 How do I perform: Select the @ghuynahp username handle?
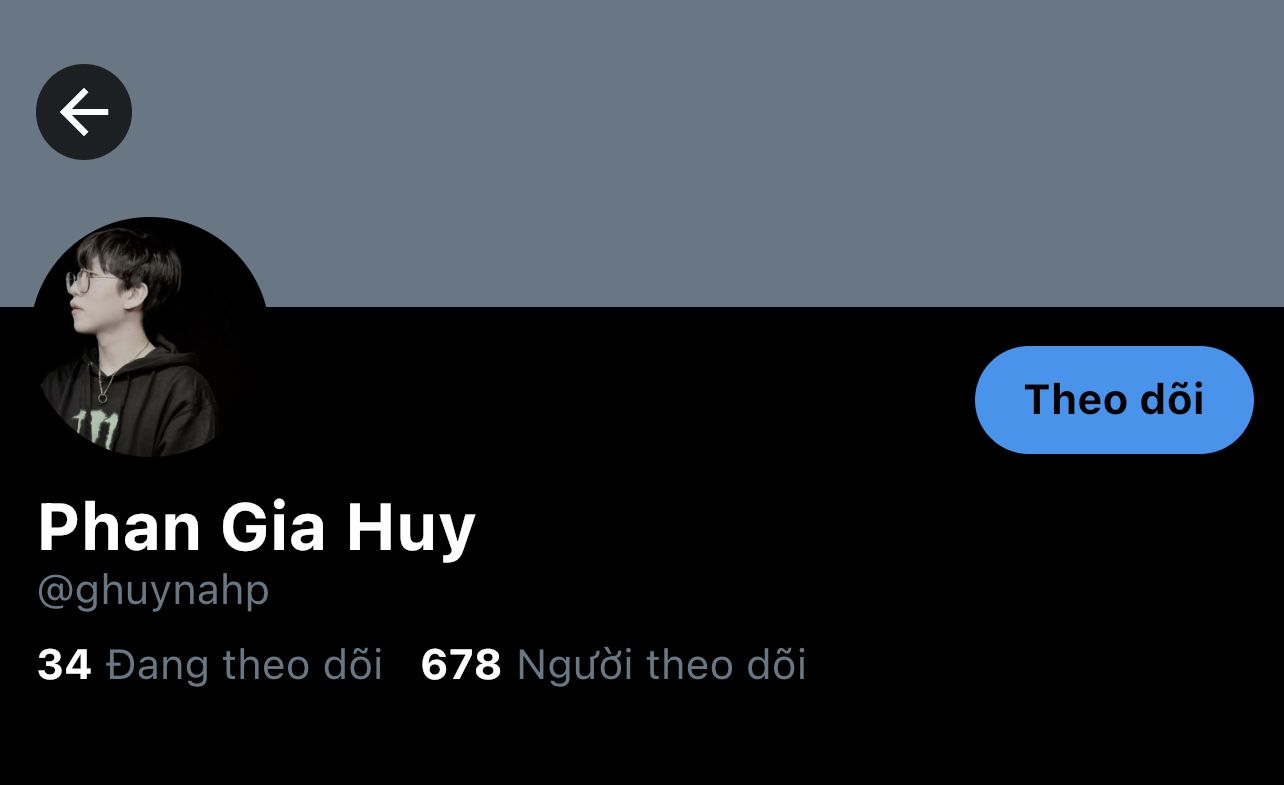[153, 591]
